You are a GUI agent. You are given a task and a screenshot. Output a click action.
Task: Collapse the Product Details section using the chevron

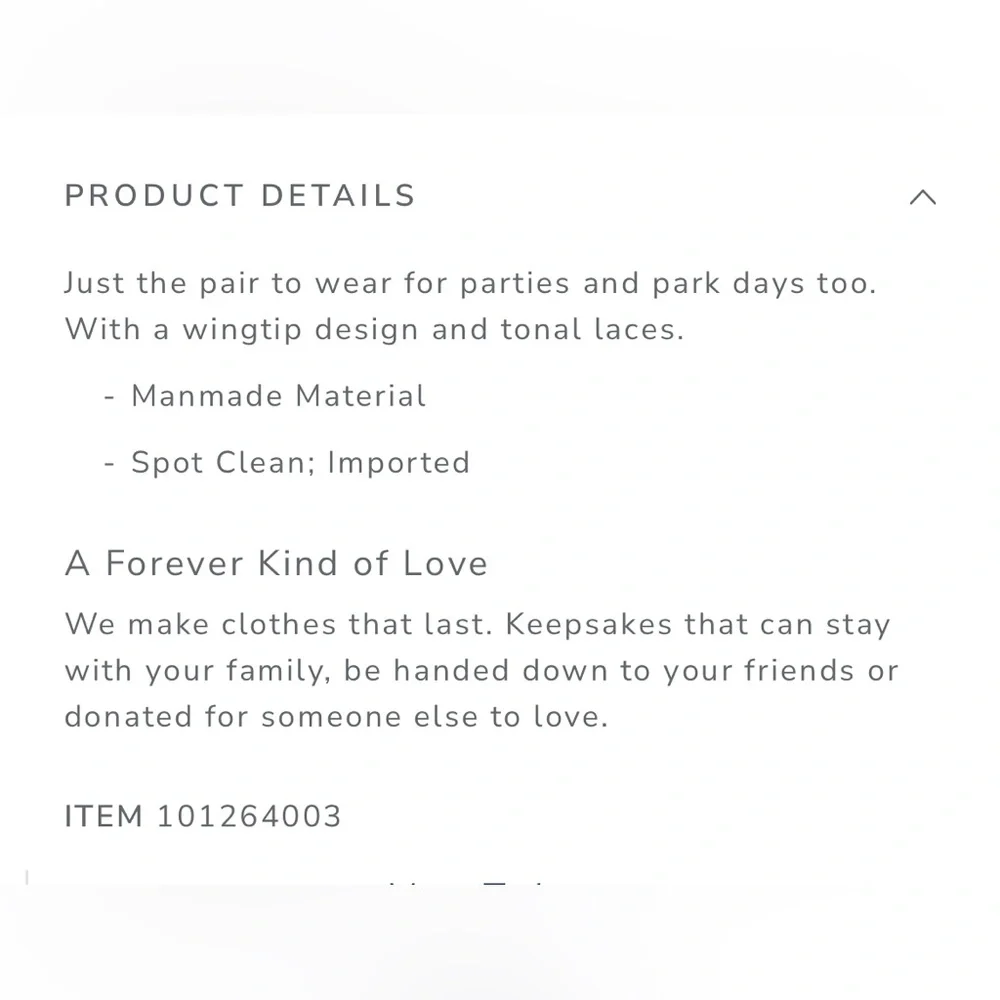923,197
